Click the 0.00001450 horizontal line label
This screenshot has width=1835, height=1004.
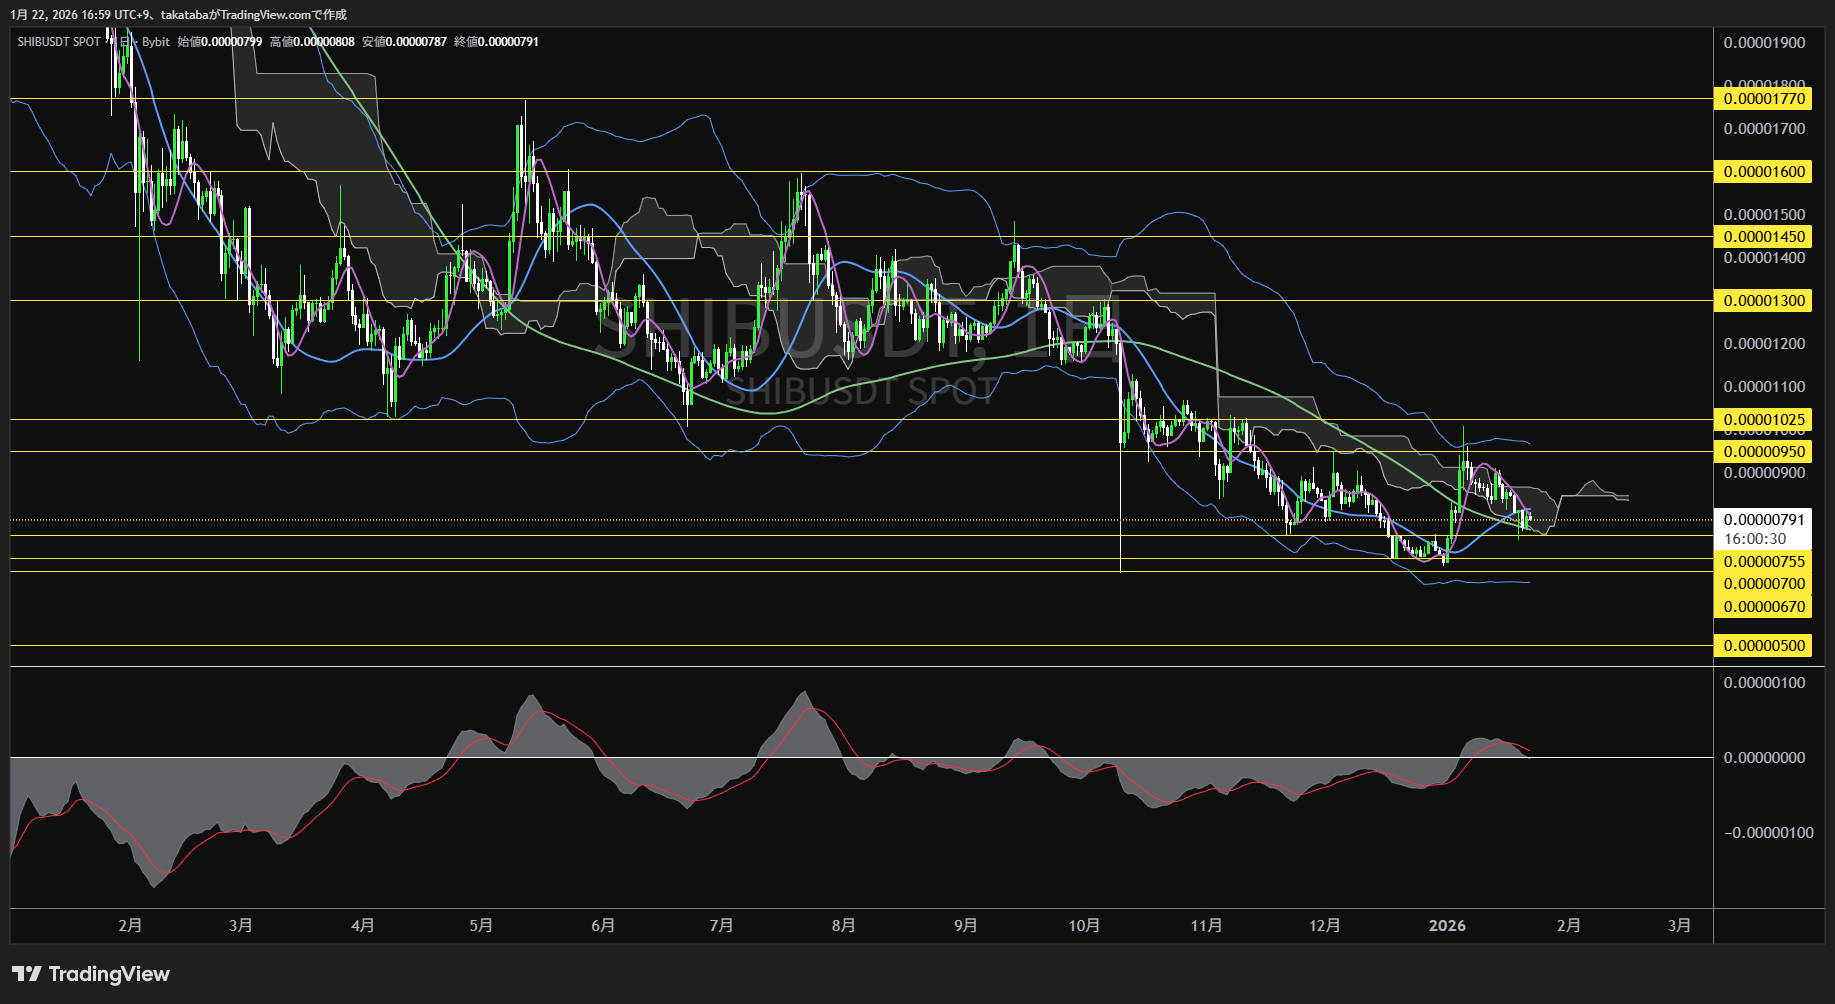(1764, 237)
